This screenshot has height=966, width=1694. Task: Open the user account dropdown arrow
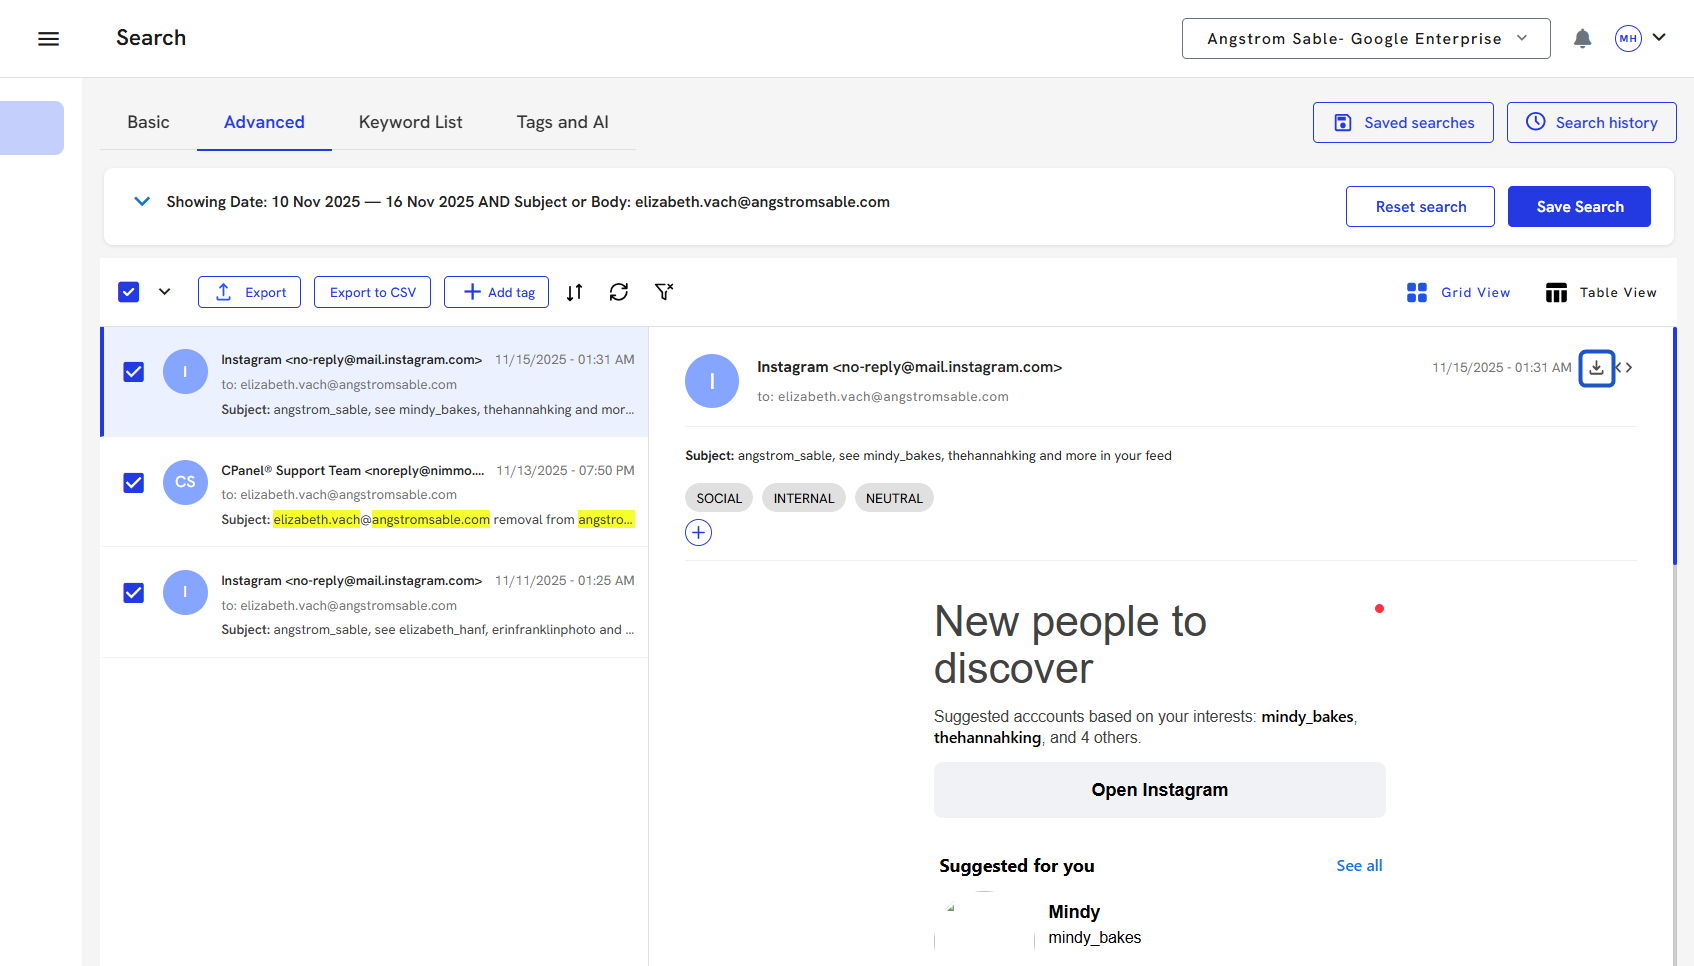click(x=1659, y=38)
